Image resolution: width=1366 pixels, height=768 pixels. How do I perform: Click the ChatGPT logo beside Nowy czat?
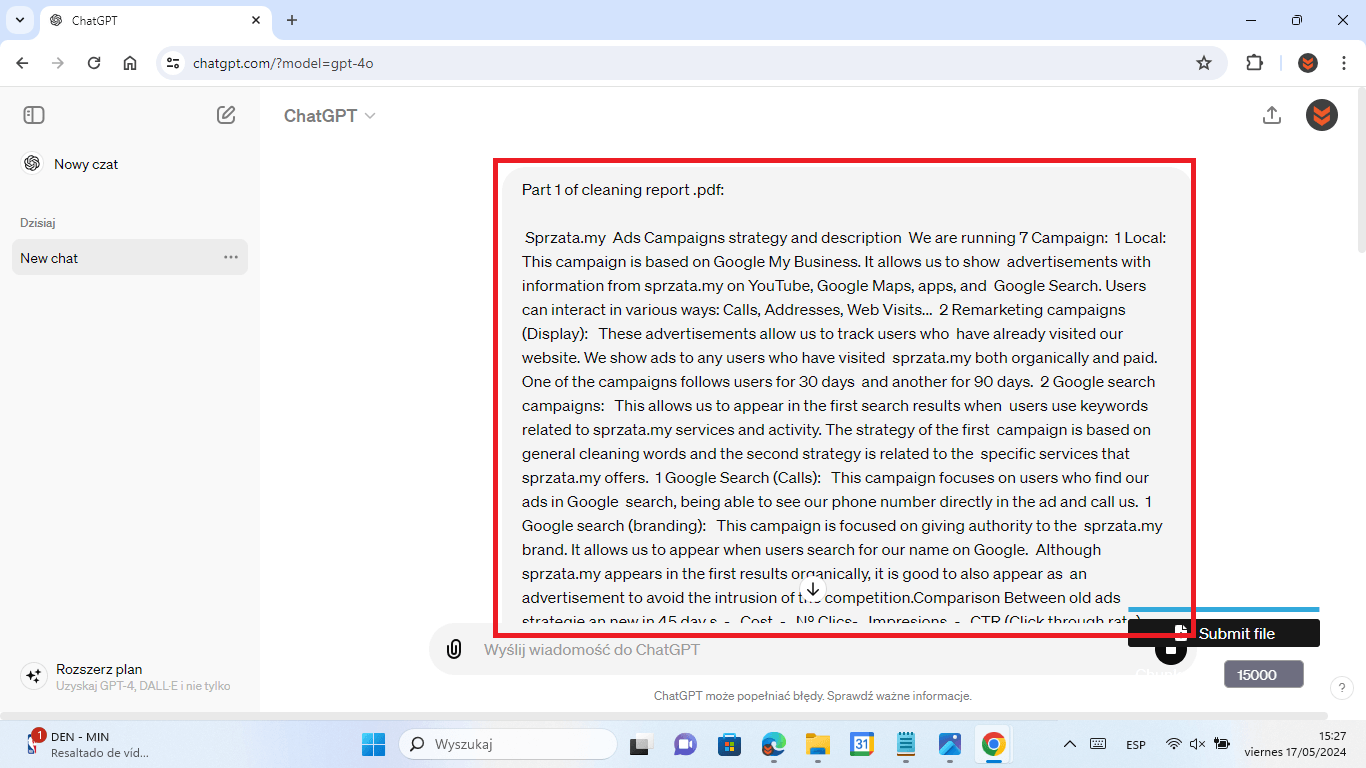[32, 163]
